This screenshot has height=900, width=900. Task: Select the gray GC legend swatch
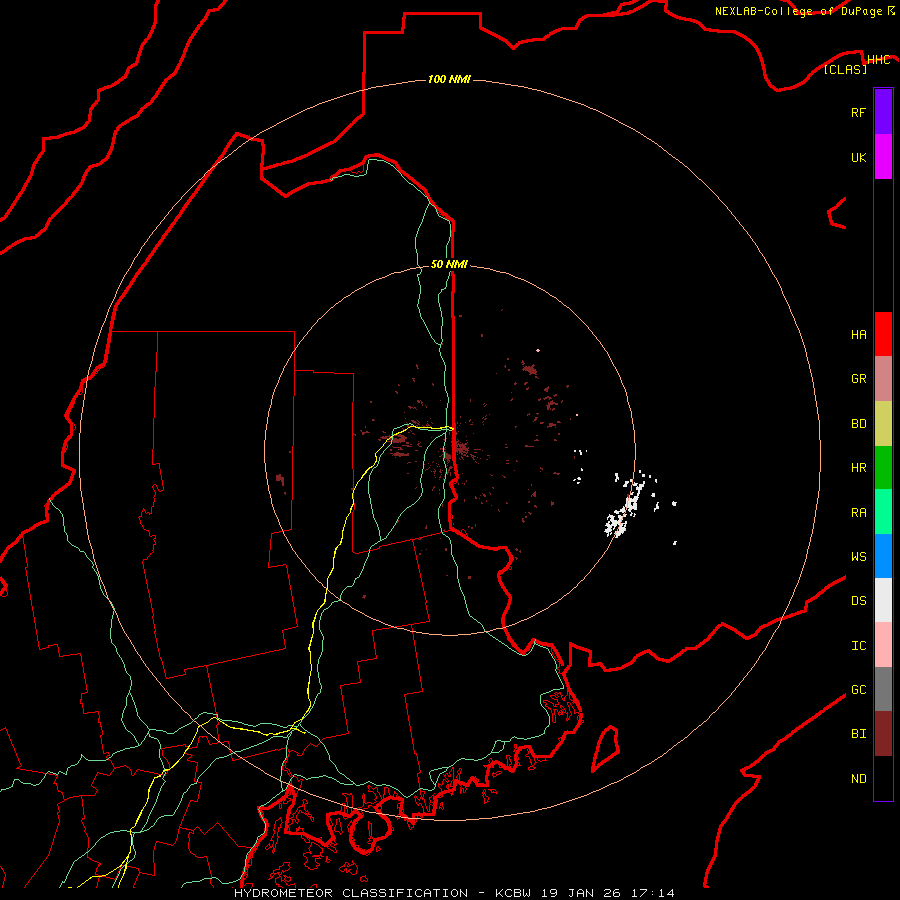[883, 689]
